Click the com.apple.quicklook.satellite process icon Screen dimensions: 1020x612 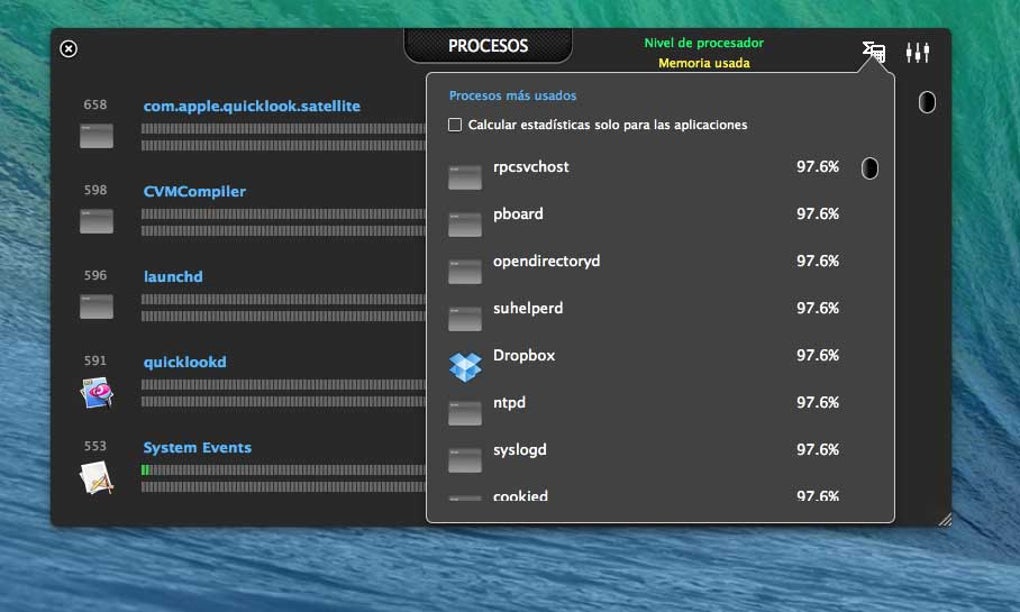96,135
